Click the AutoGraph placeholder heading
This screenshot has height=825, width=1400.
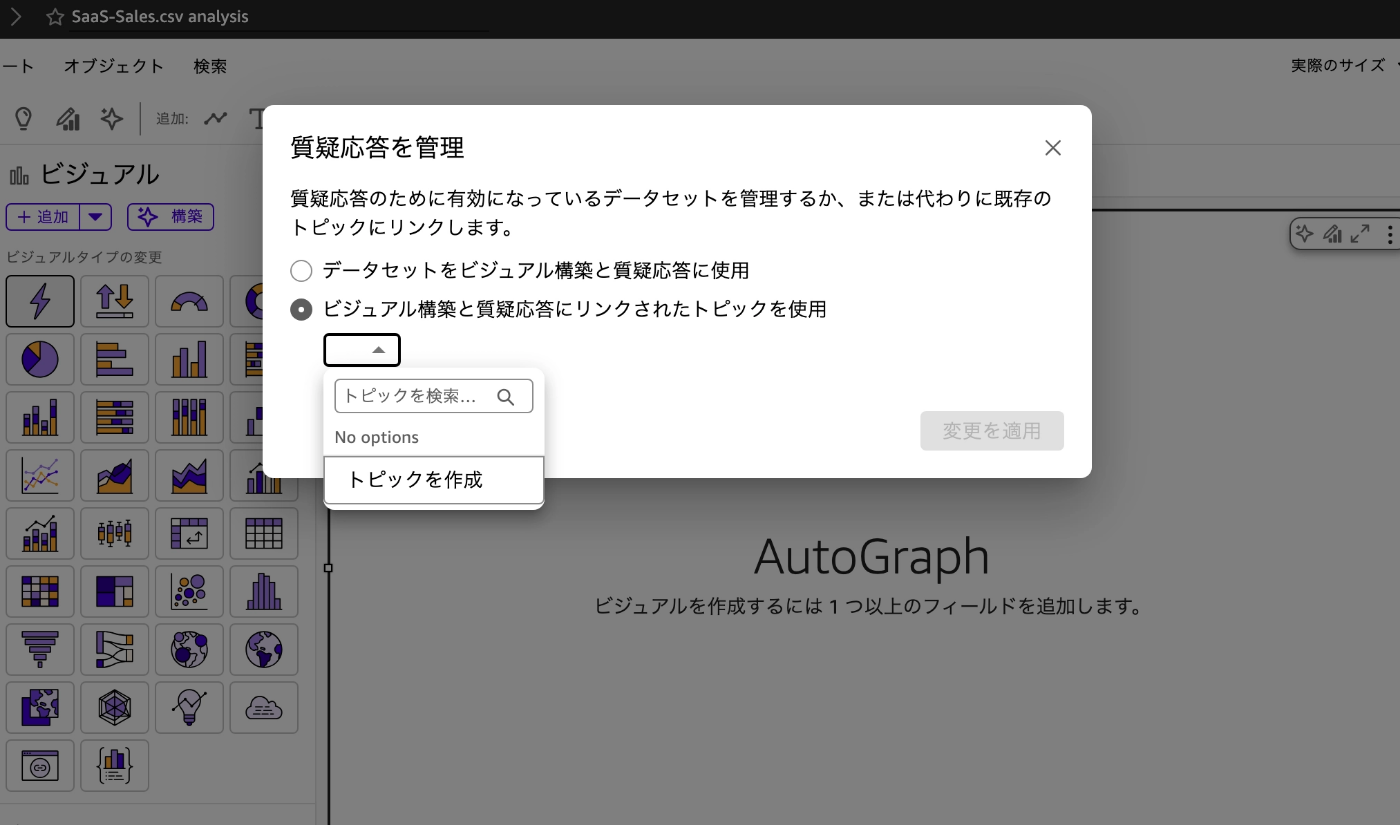(872, 556)
